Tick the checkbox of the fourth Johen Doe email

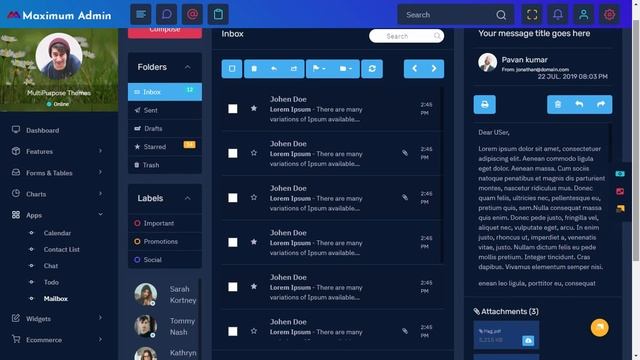pos(233,242)
